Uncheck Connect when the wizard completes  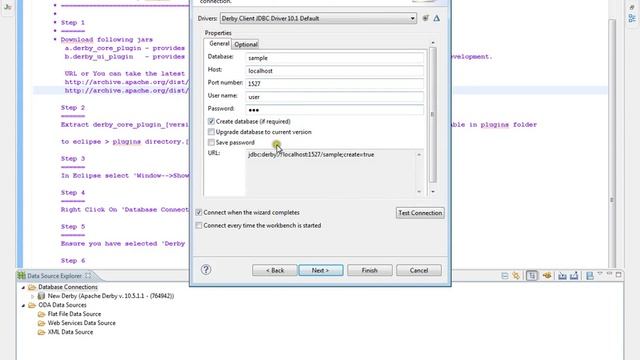click(199, 213)
